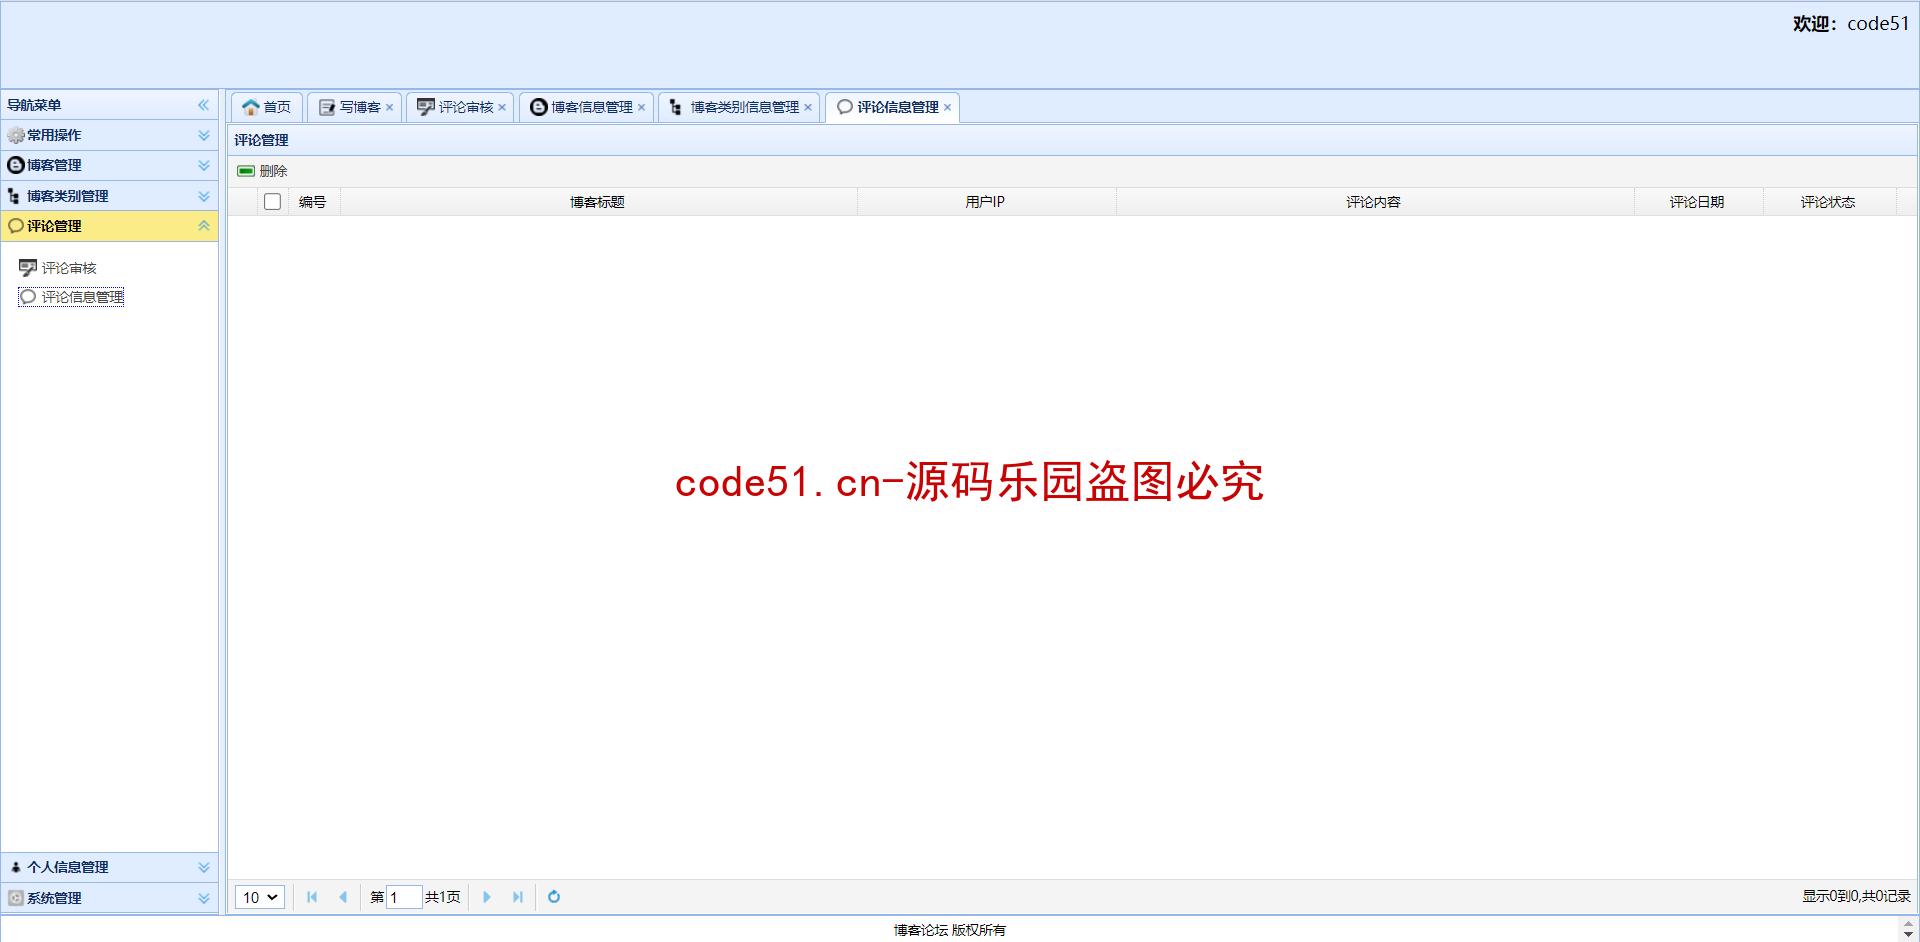Click the 个人信息管理 person icon
The image size is (1920, 942).
point(16,867)
